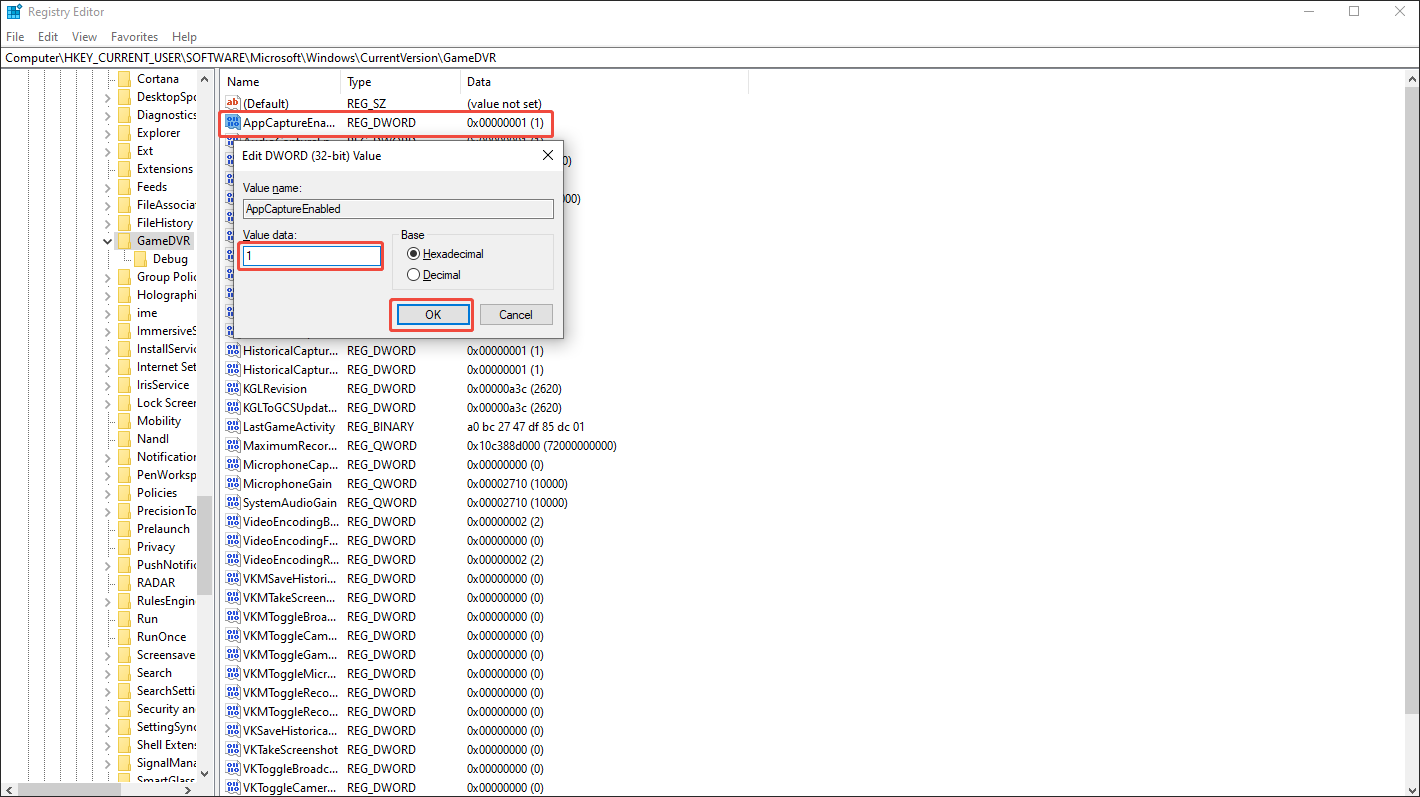The width and height of the screenshot is (1420, 797).
Task: Cancel the Edit DWORD dialog
Action: click(x=516, y=314)
